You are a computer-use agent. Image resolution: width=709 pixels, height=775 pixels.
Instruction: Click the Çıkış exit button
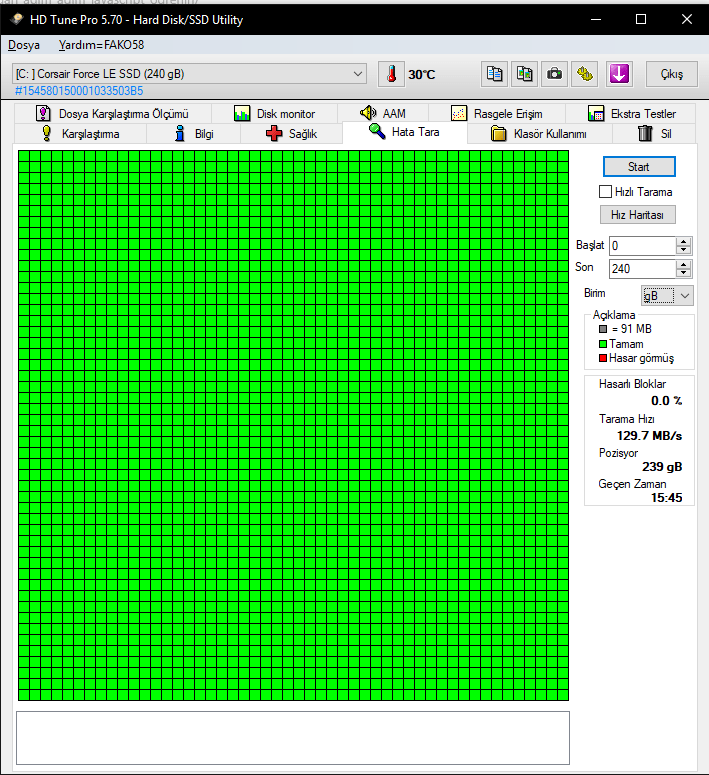tap(671, 74)
